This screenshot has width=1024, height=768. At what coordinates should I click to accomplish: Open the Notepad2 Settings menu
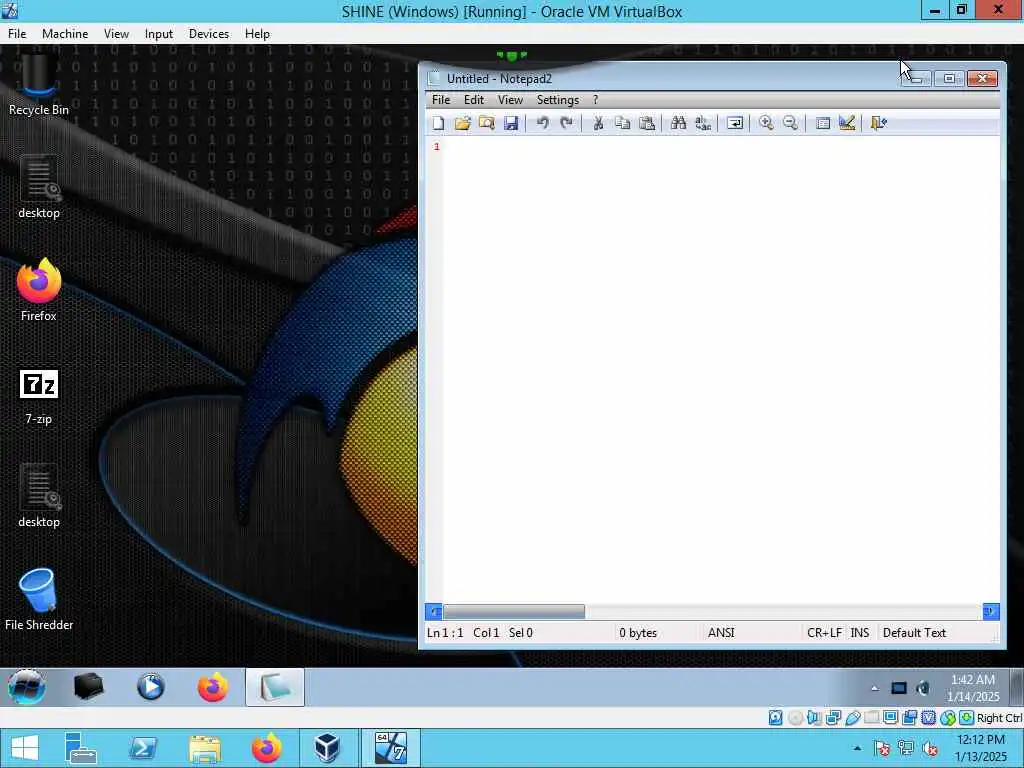[x=558, y=100]
